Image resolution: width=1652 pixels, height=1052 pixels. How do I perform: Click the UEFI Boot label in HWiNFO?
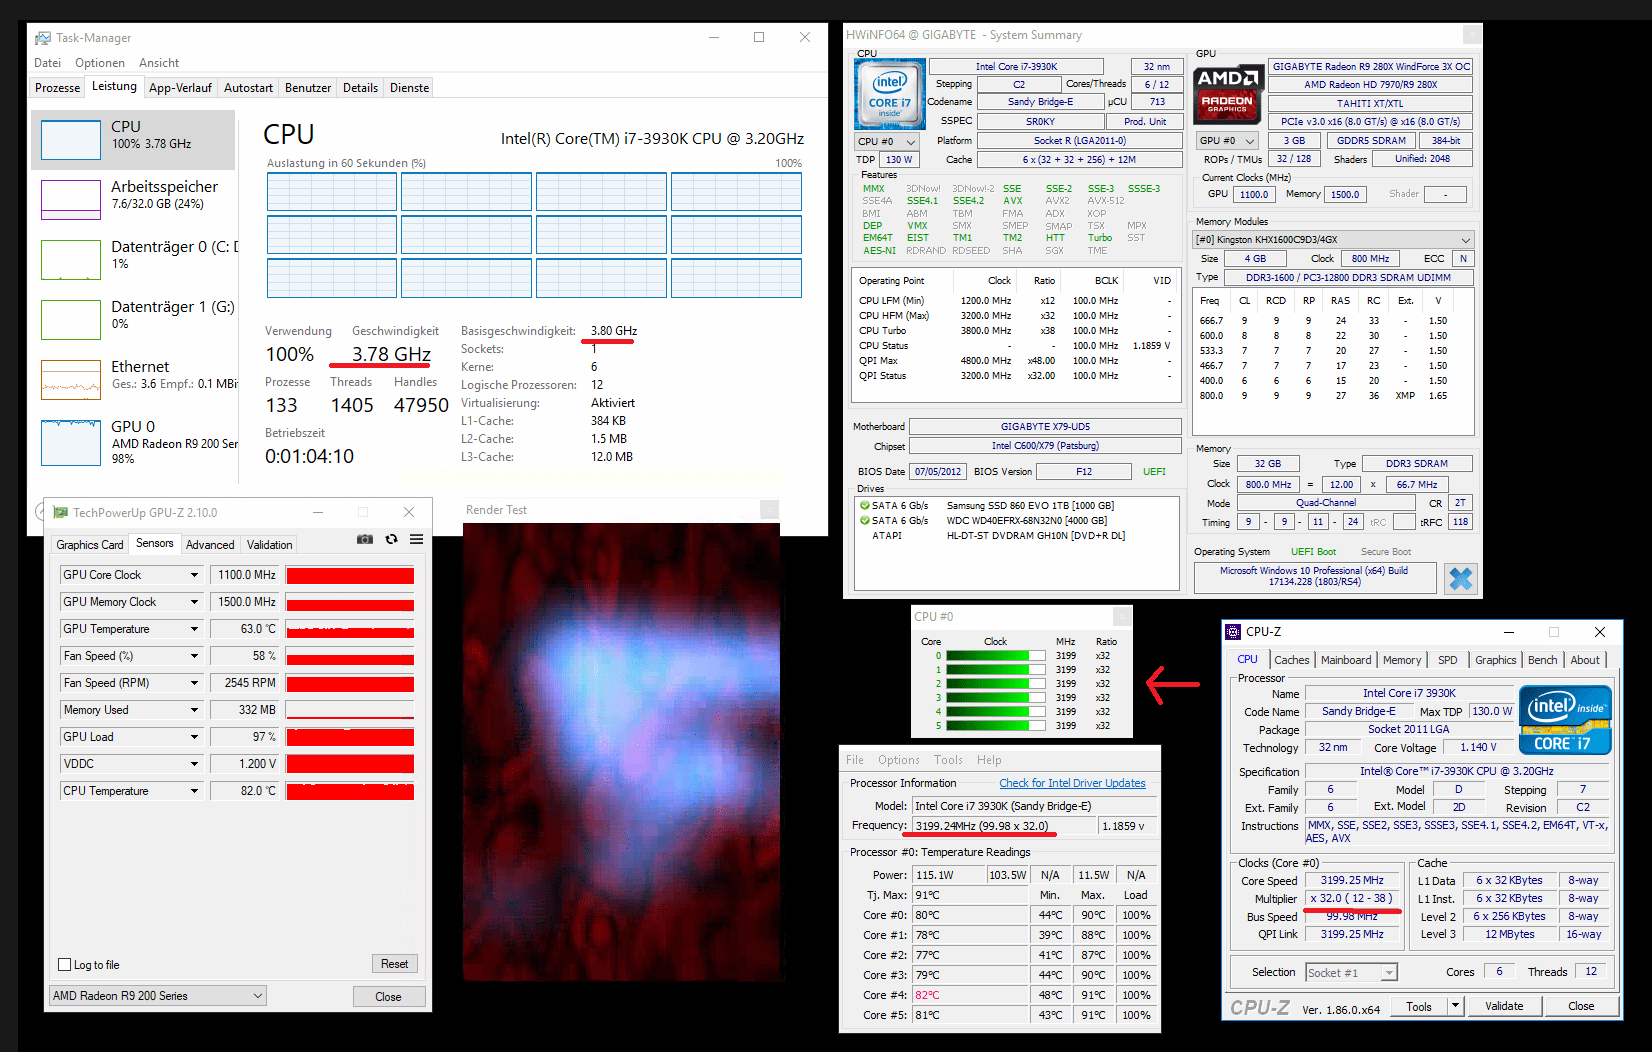point(1313,552)
